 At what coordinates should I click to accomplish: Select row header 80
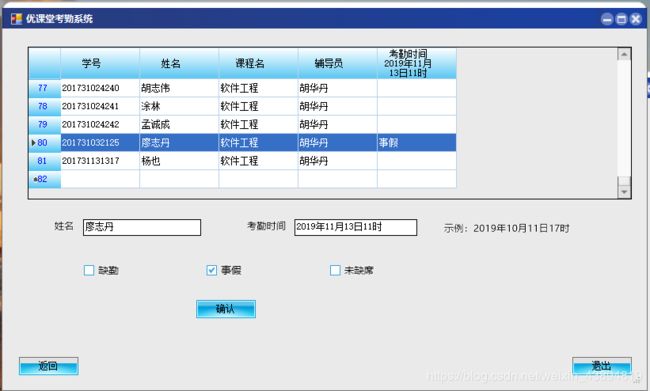click(45, 143)
